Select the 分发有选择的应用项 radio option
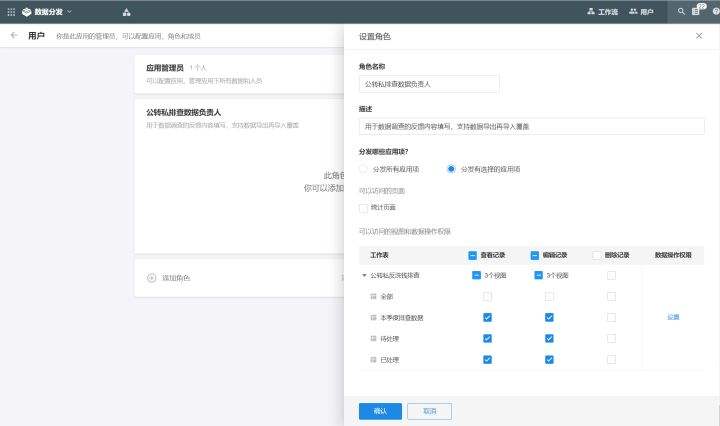The width and height of the screenshot is (720, 426). [x=451, y=169]
